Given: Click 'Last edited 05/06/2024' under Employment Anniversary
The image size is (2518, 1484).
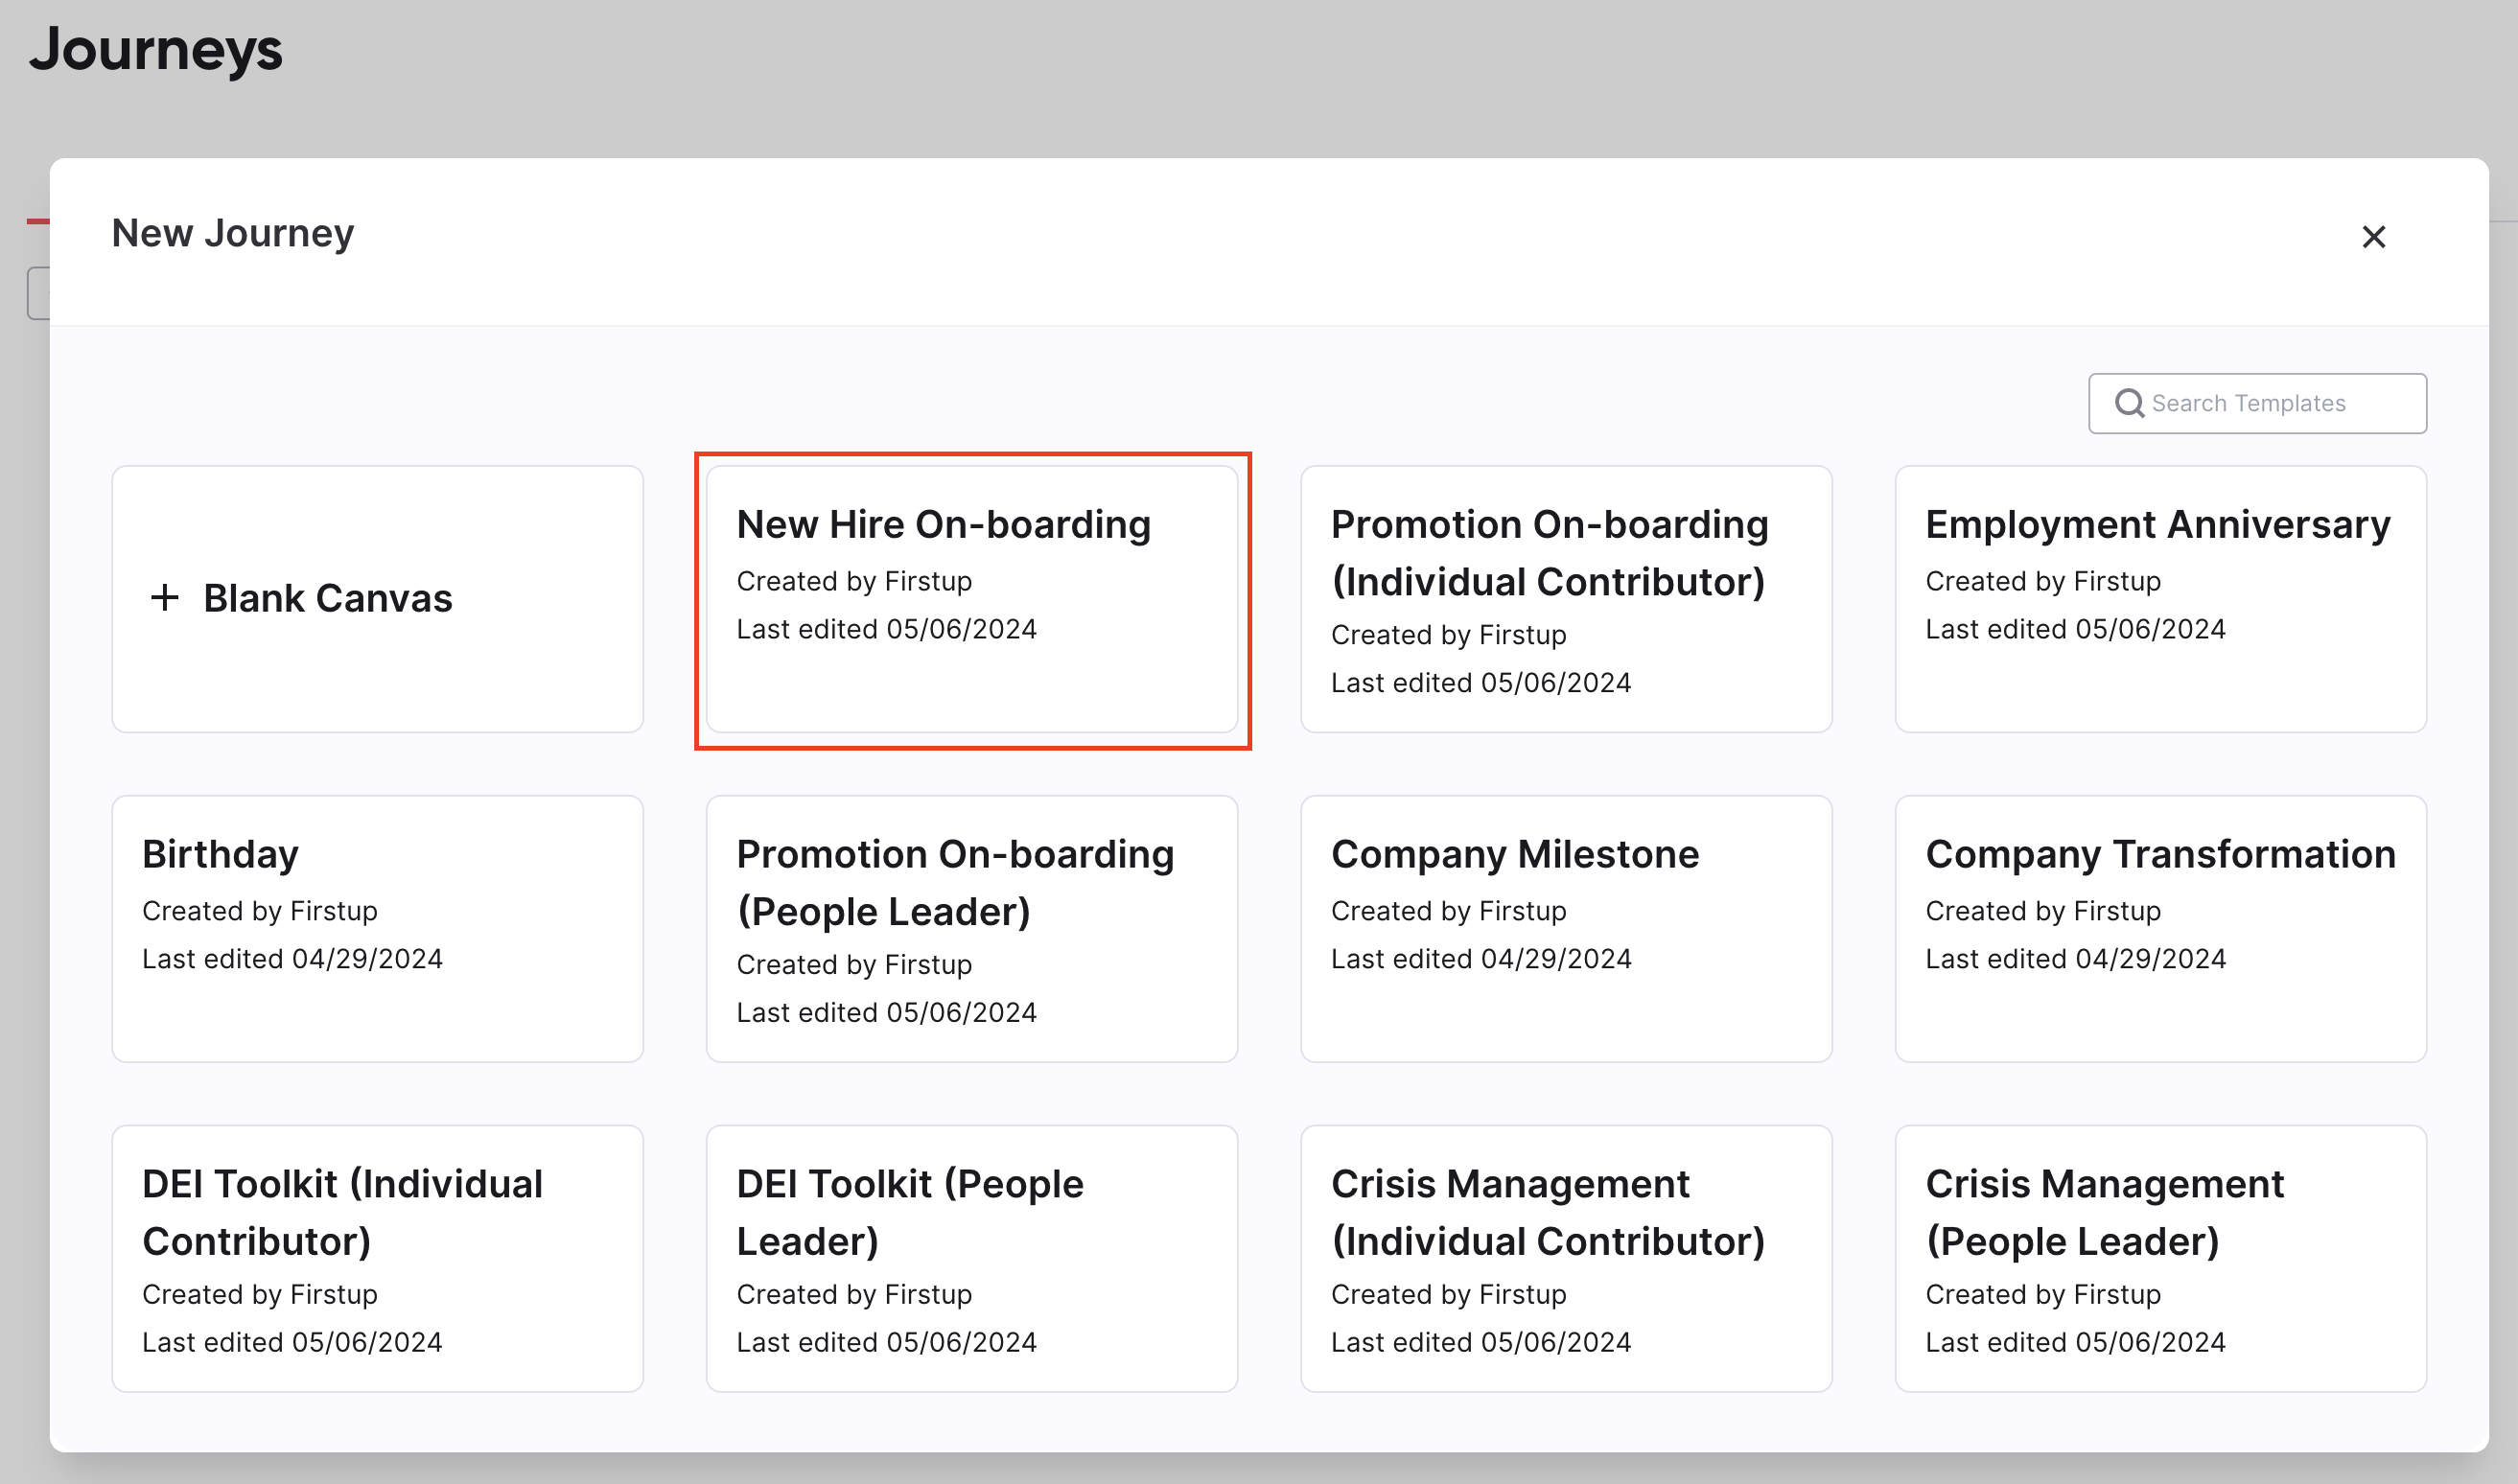Looking at the screenshot, I should pos(2075,628).
